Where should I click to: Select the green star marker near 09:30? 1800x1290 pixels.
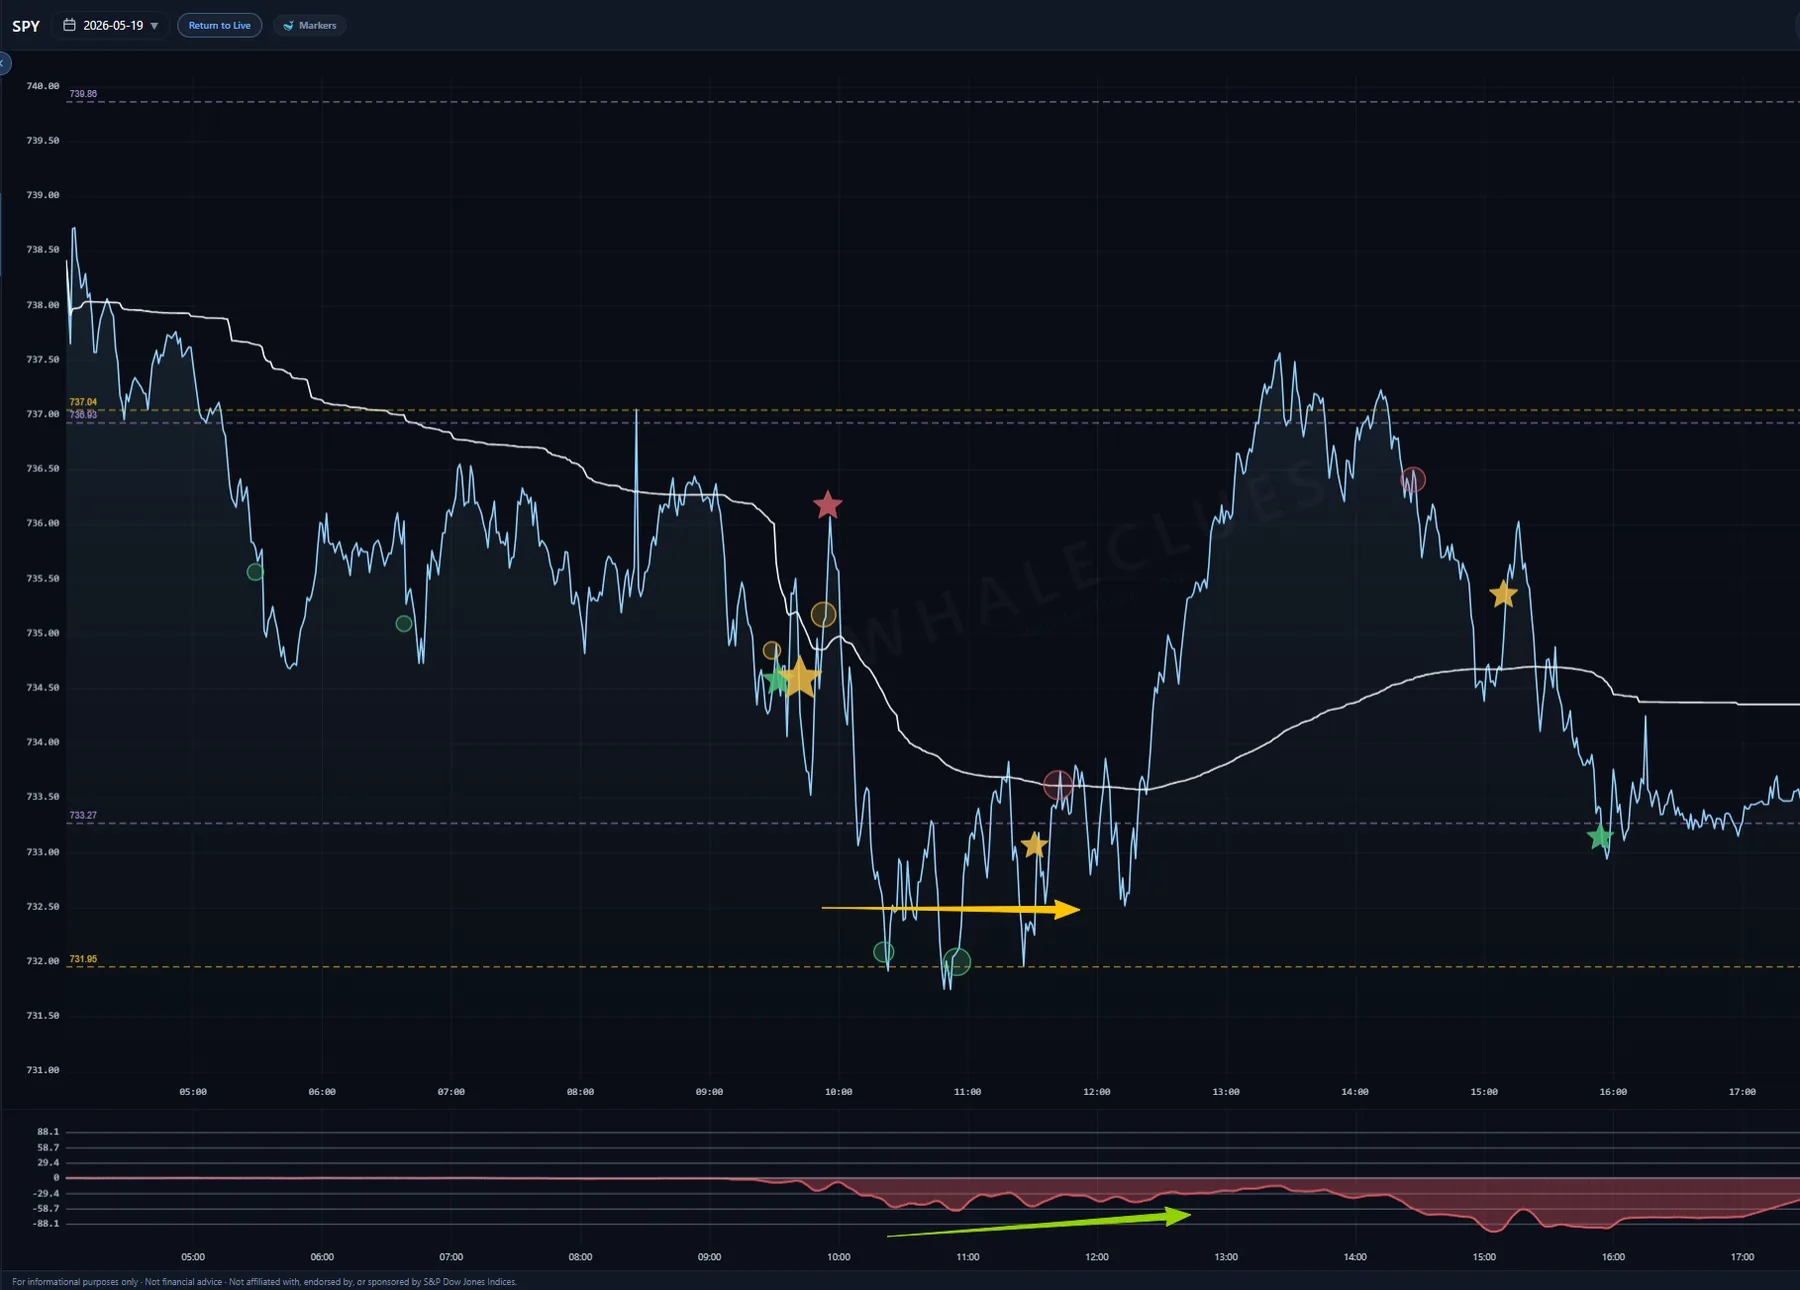coord(775,681)
